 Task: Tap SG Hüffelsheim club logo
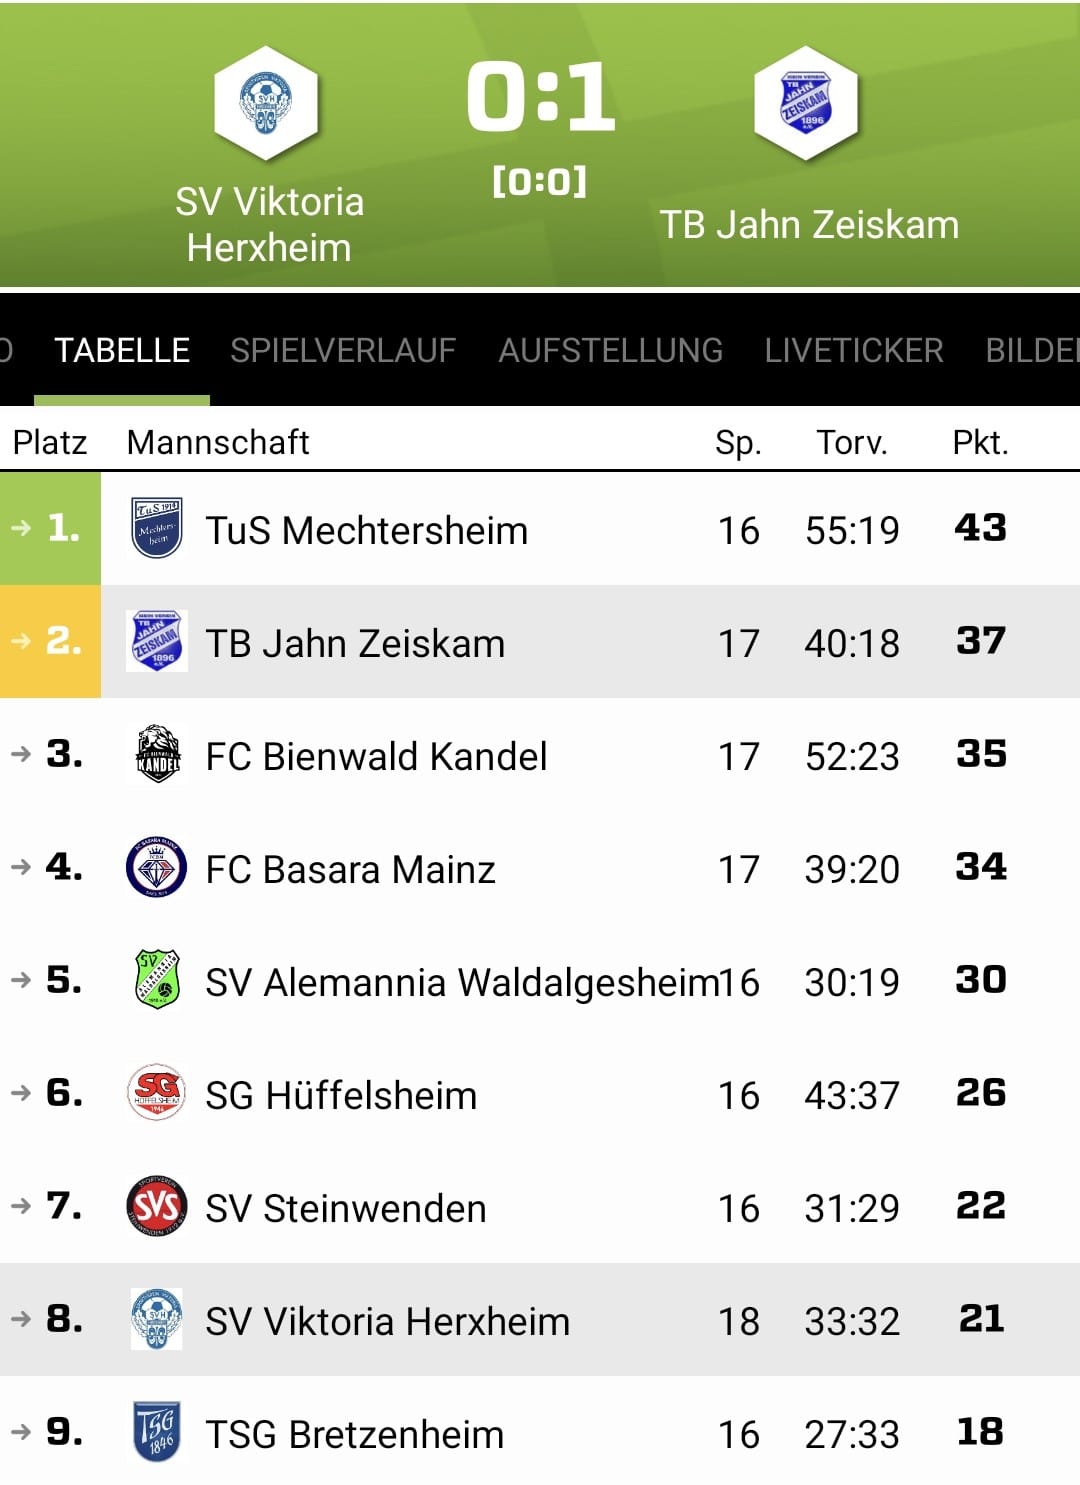(x=157, y=1093)
